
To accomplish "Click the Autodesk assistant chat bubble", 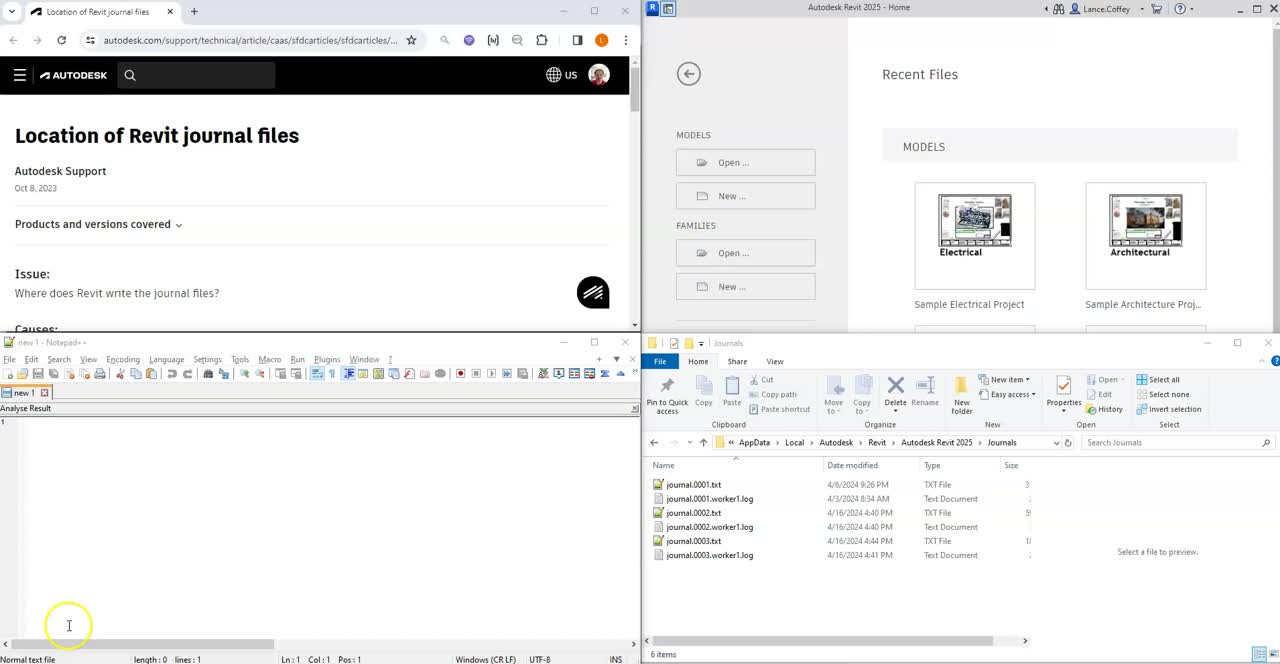I will tap(593, 292).
